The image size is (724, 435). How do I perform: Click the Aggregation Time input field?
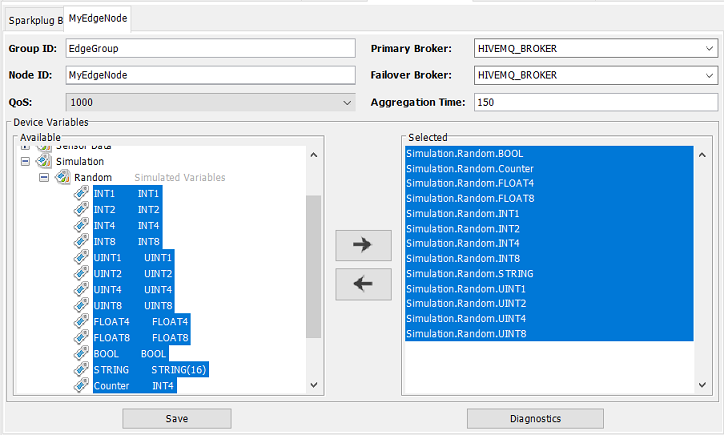click(x=596, y=102)
